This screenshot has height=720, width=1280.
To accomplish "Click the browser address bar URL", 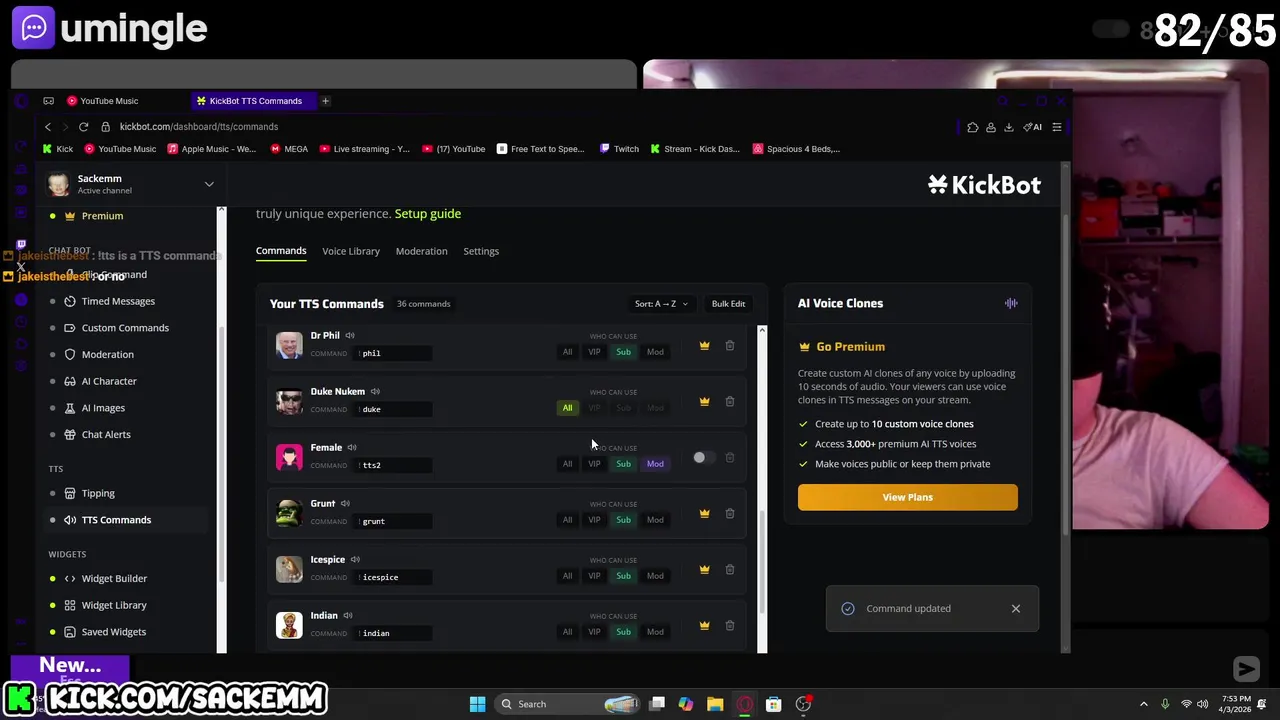I will coord(199,127).
